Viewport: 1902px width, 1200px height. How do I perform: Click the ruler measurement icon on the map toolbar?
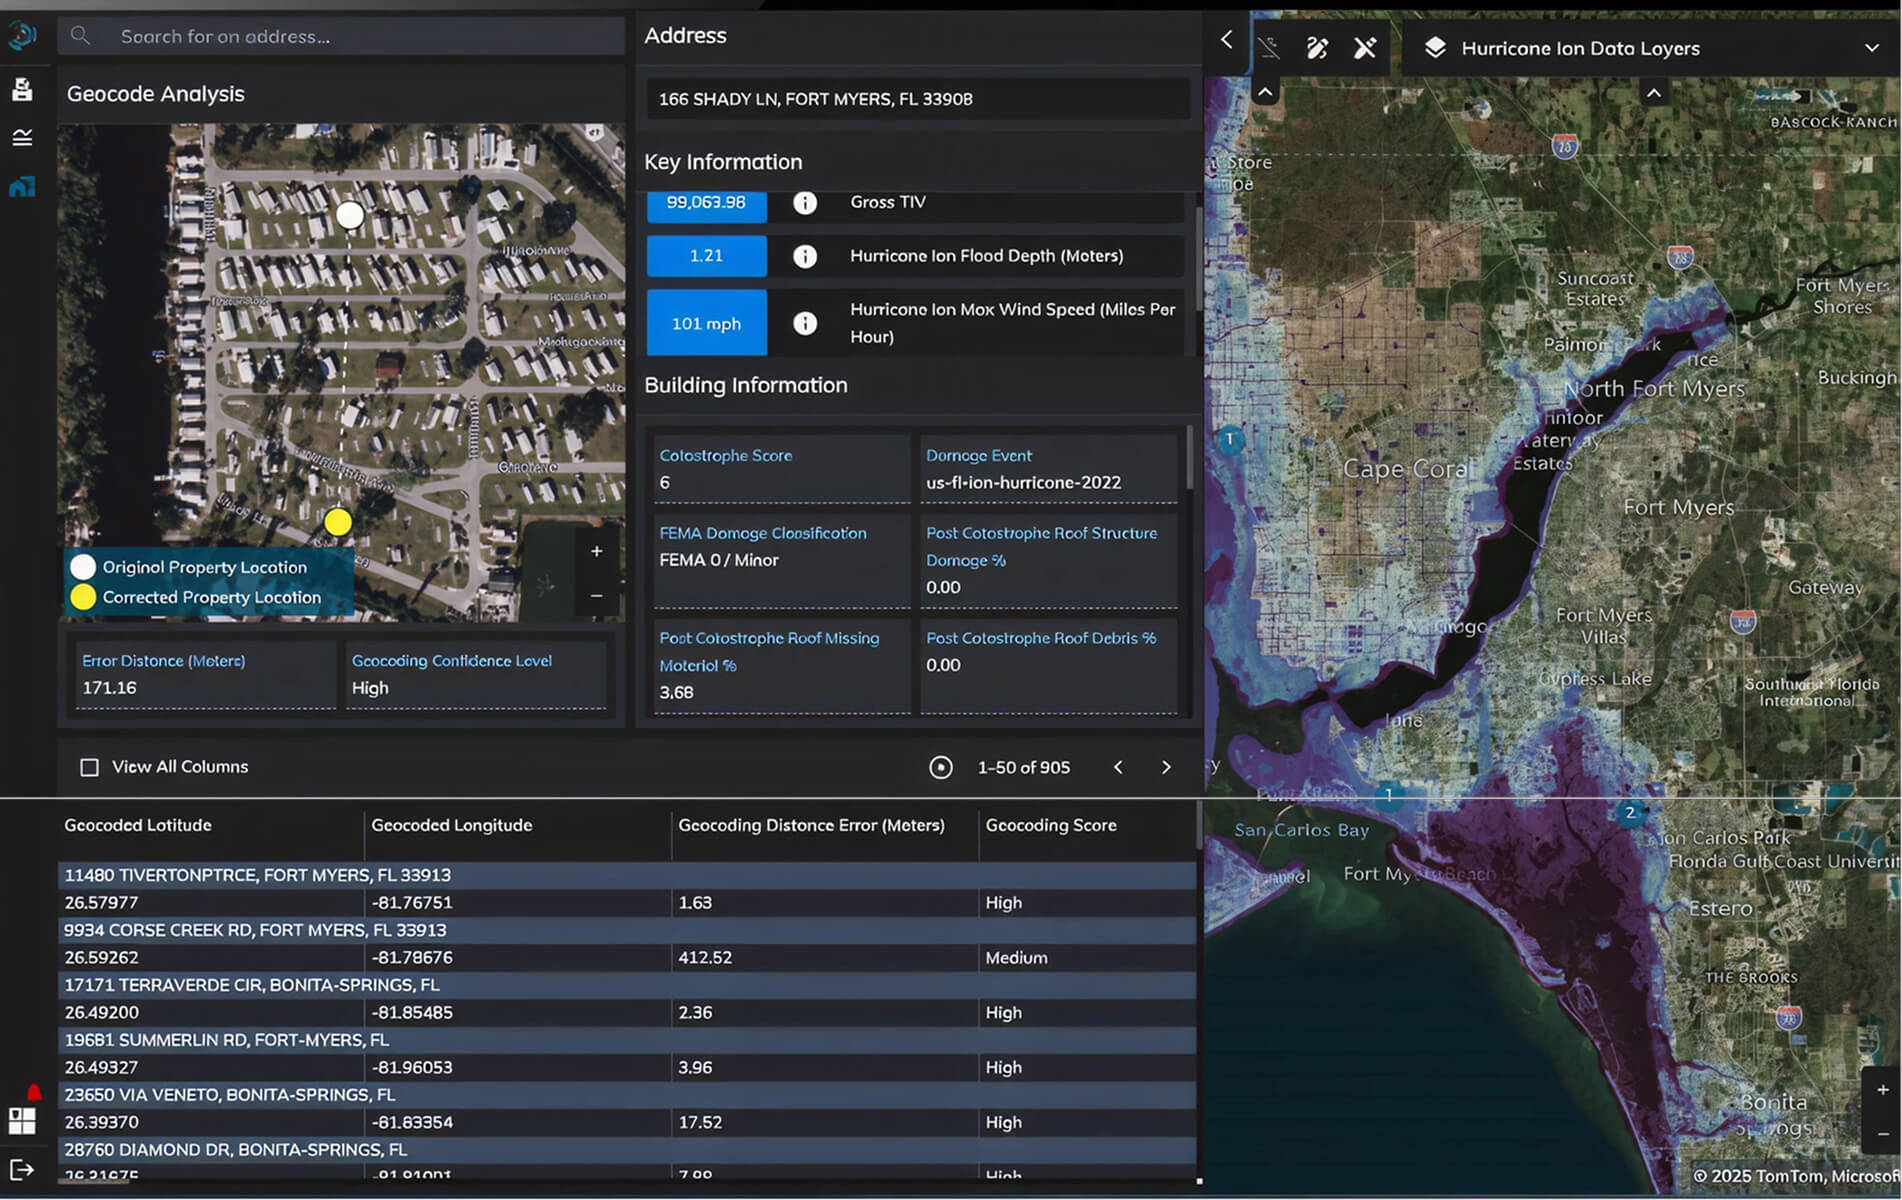point(1270,46)
